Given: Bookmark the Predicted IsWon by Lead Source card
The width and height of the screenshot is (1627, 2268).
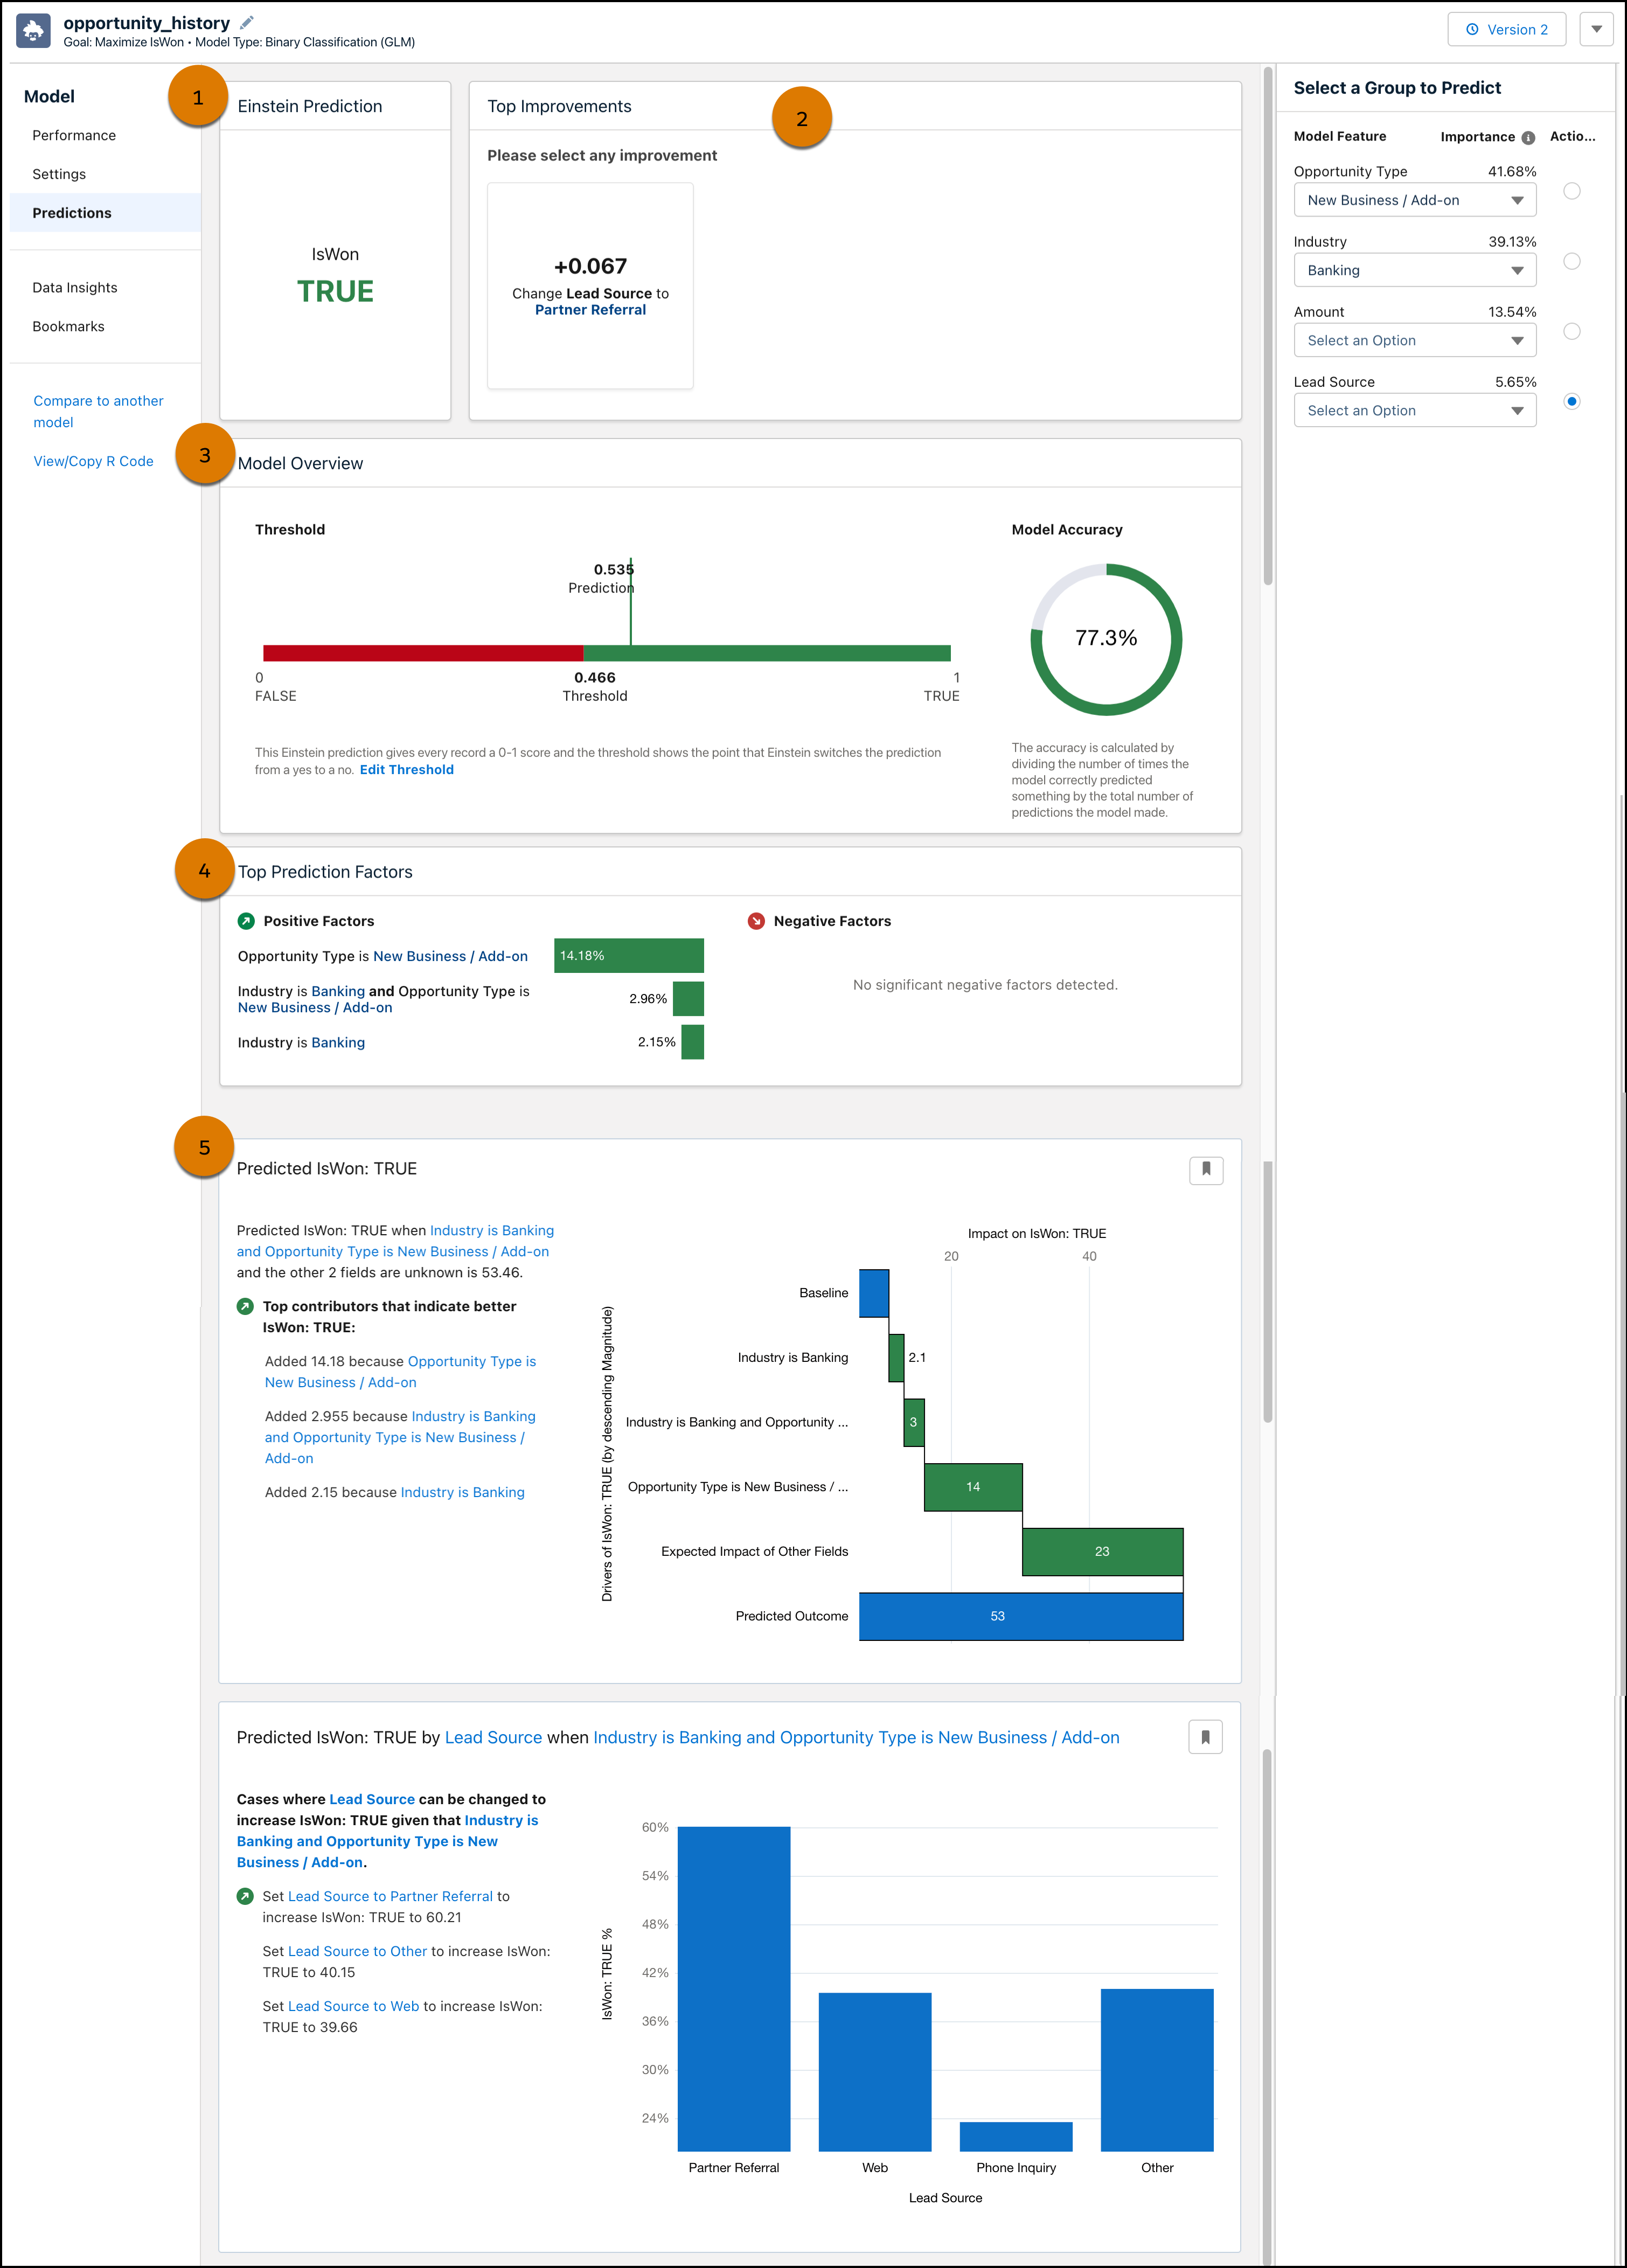Looking at the screenshot, I should [x=1205, y=1737].
